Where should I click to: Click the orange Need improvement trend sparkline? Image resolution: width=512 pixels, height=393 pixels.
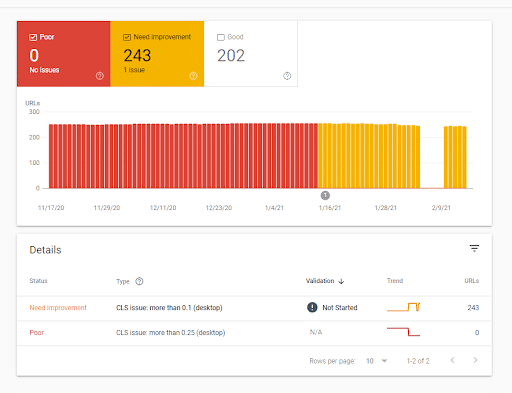tap(403, 307)
